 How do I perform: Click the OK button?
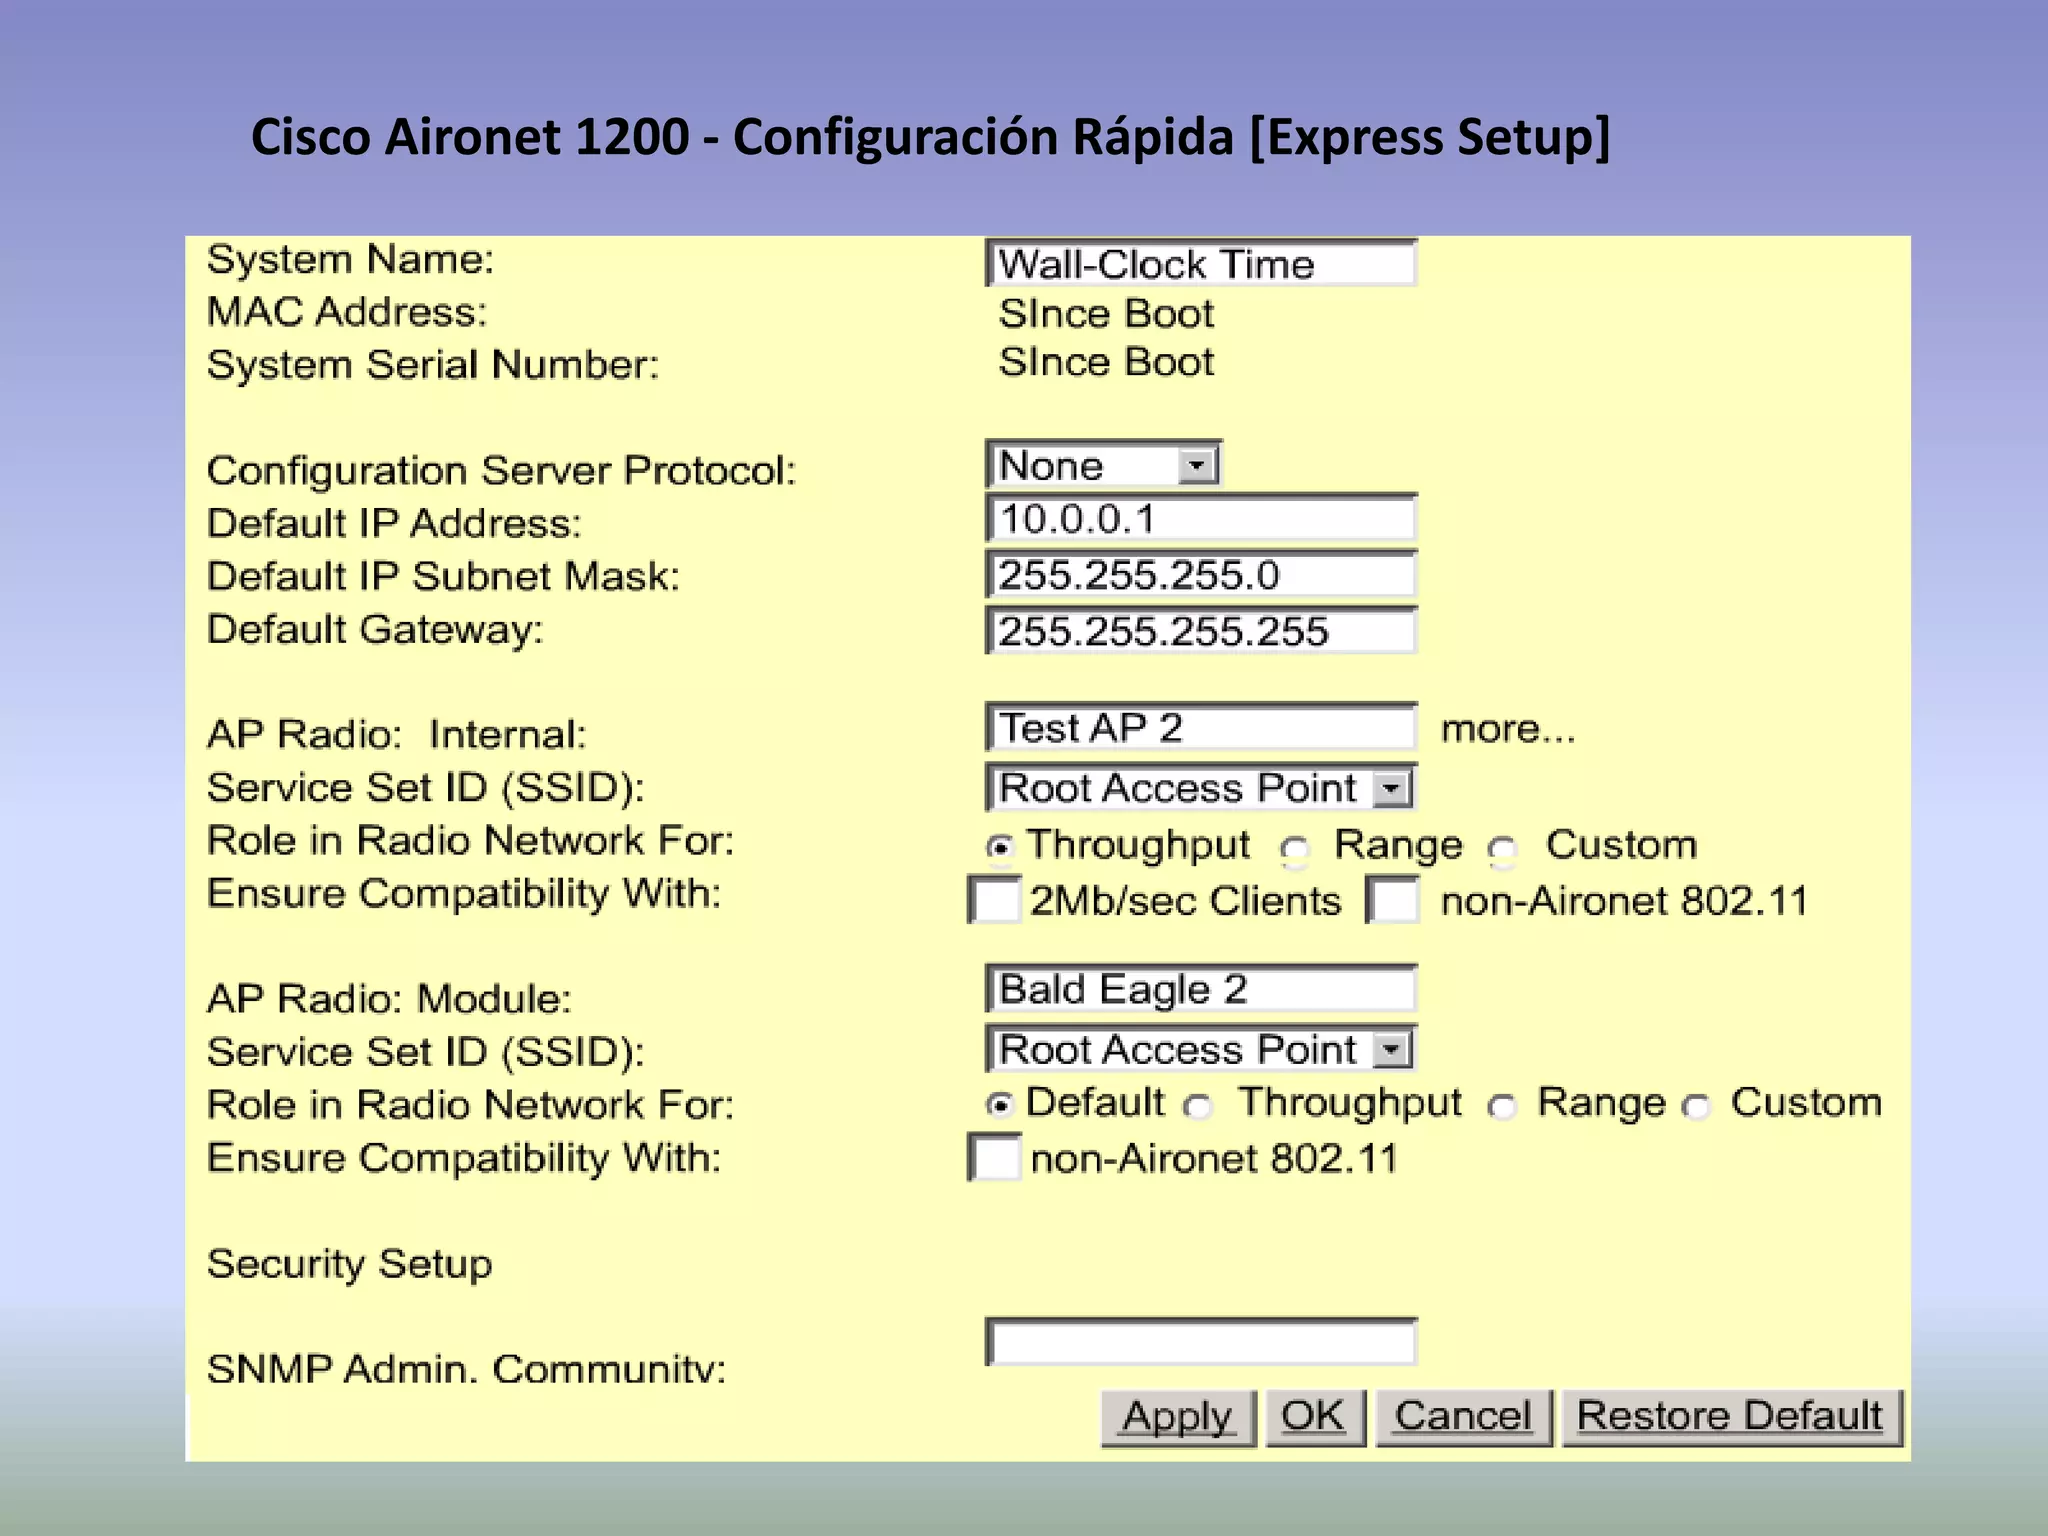click(1315, 1417)
